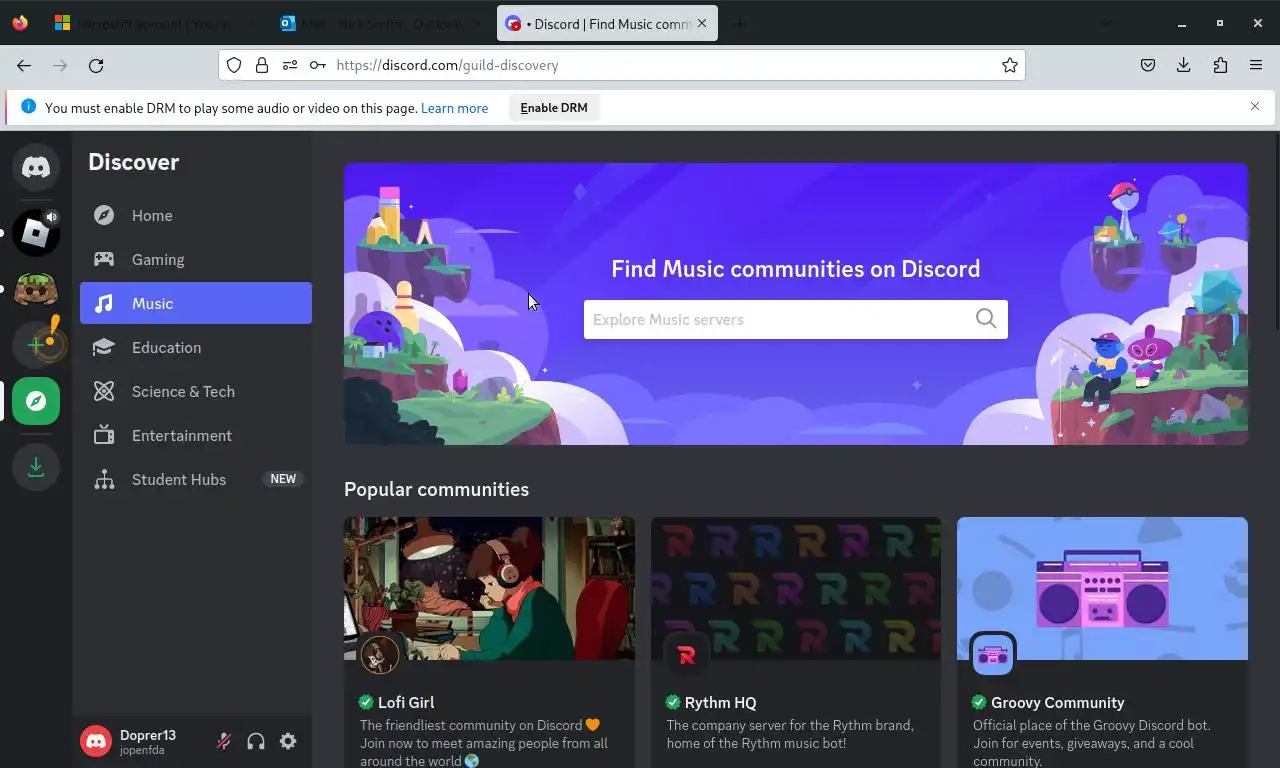Open the Roblox server in server list

pyautogui.click(x=36, y=233)
